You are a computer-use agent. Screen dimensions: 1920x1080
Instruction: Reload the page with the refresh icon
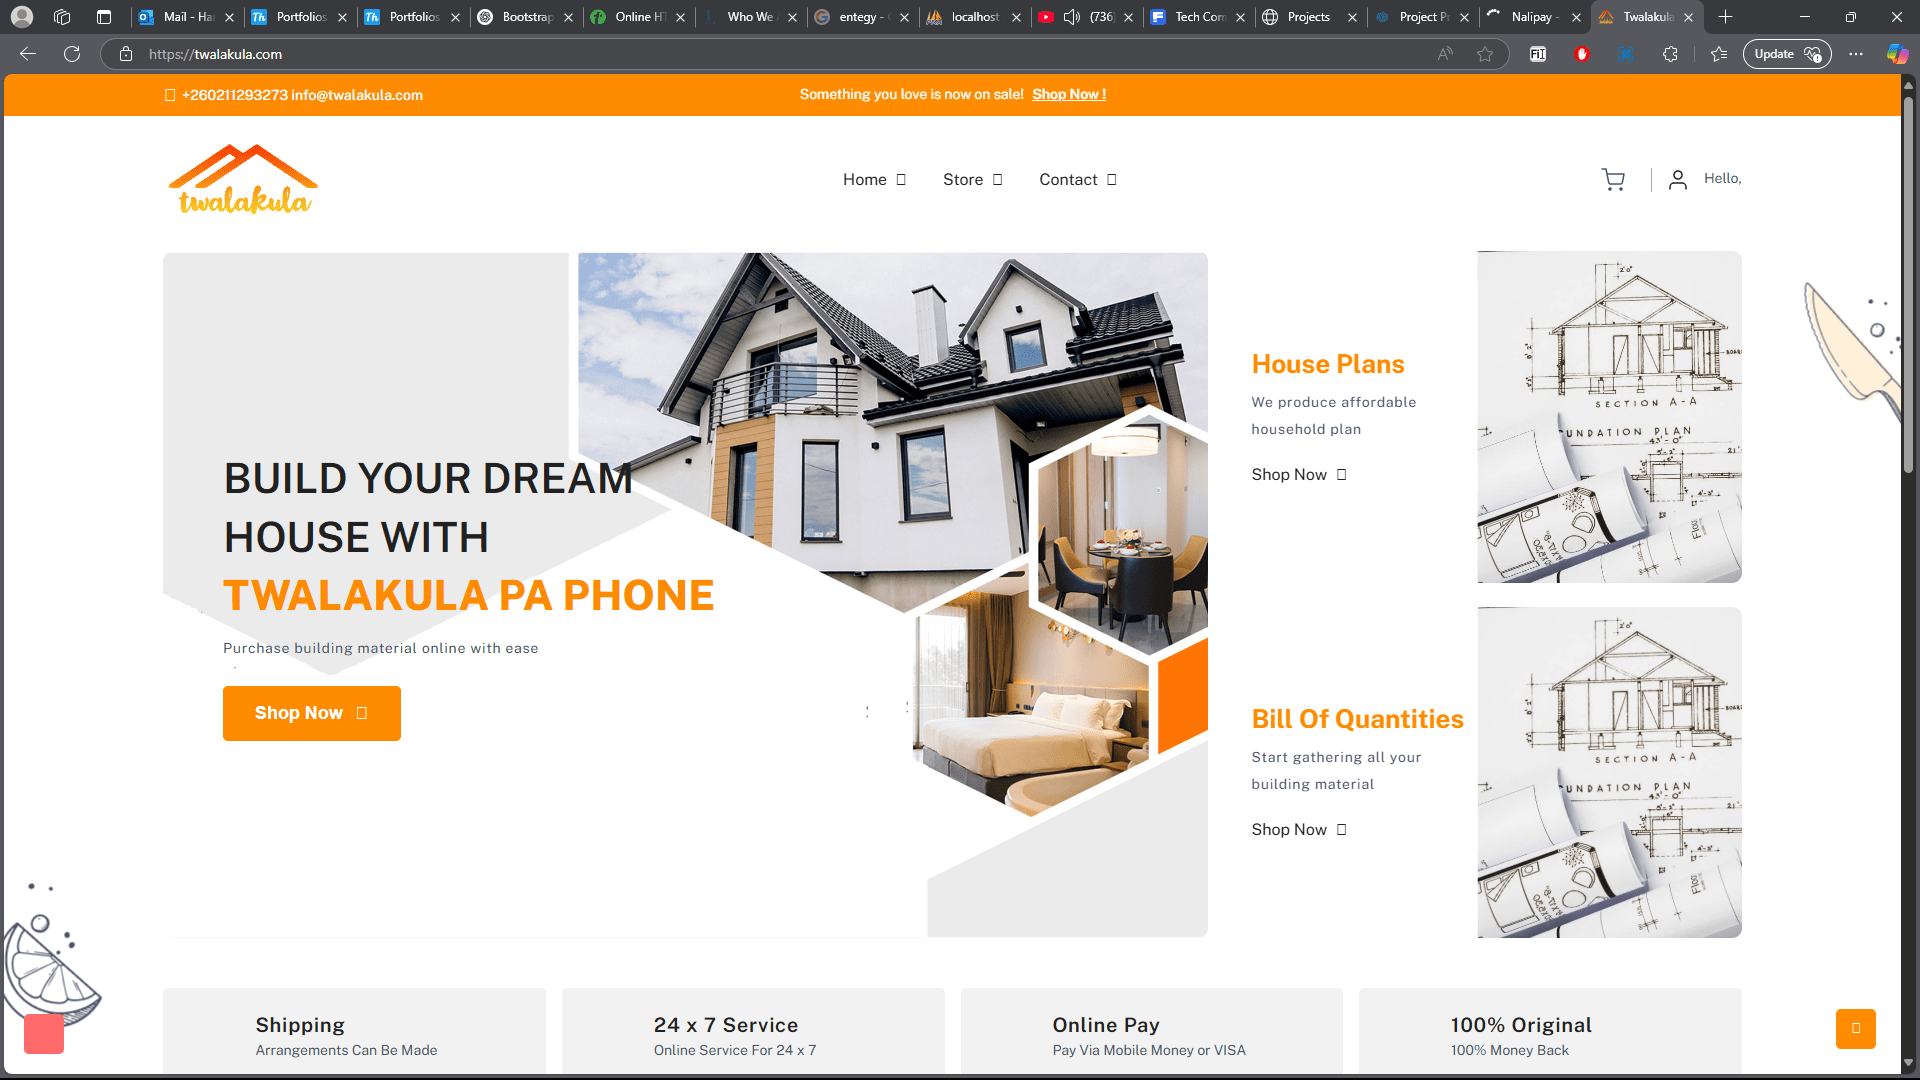tap(72, 54)
